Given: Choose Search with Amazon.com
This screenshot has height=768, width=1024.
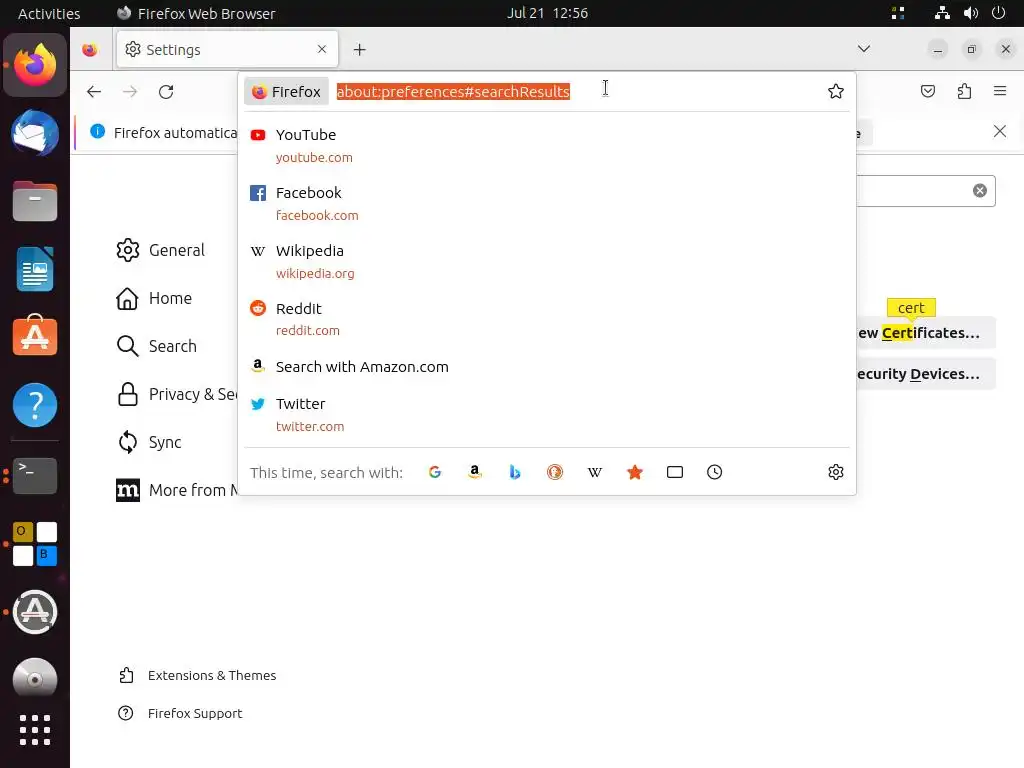Looking at the screenshot, I should coord(547,367).
